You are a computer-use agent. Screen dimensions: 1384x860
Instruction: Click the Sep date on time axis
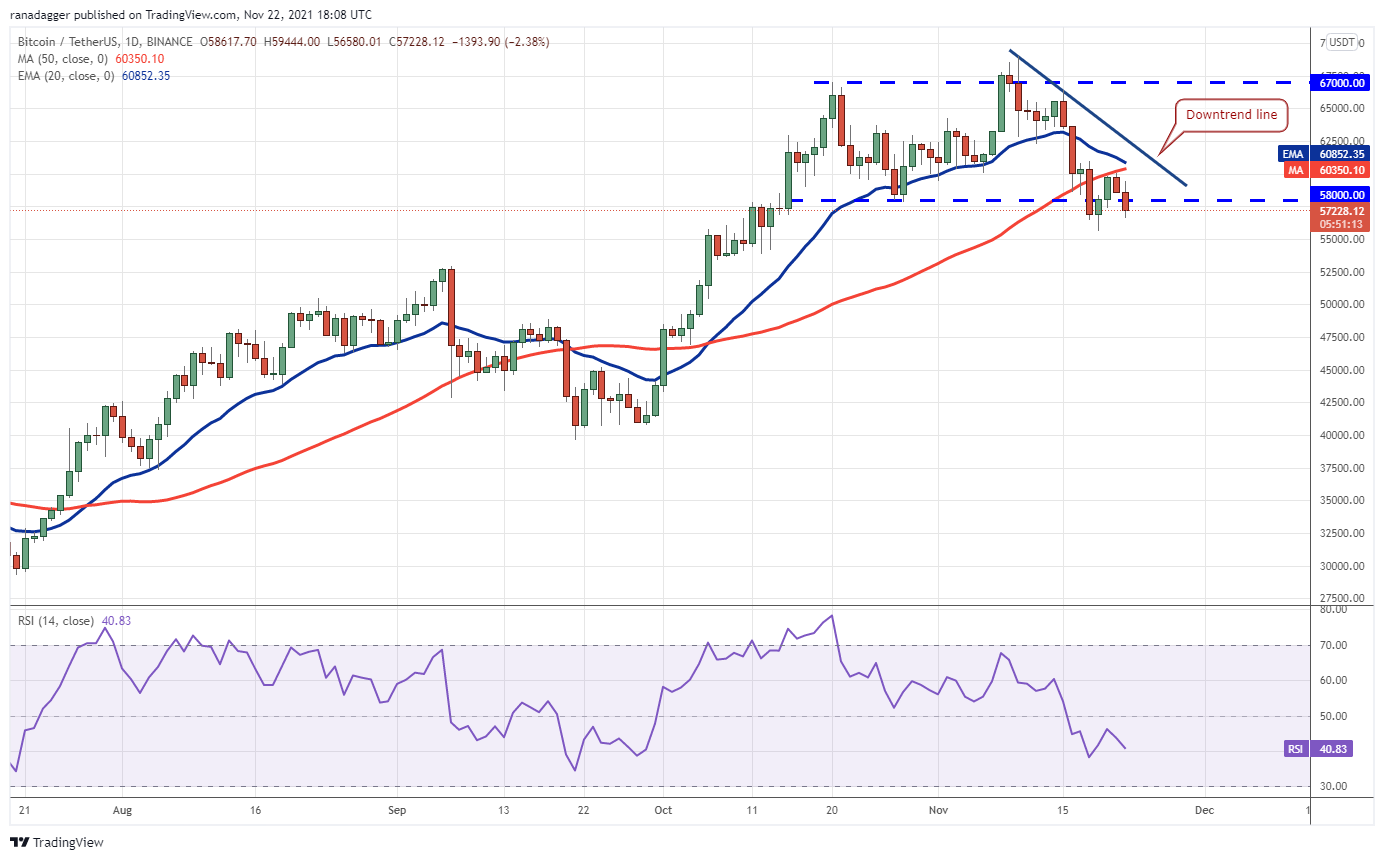click(x=397, y=811)
